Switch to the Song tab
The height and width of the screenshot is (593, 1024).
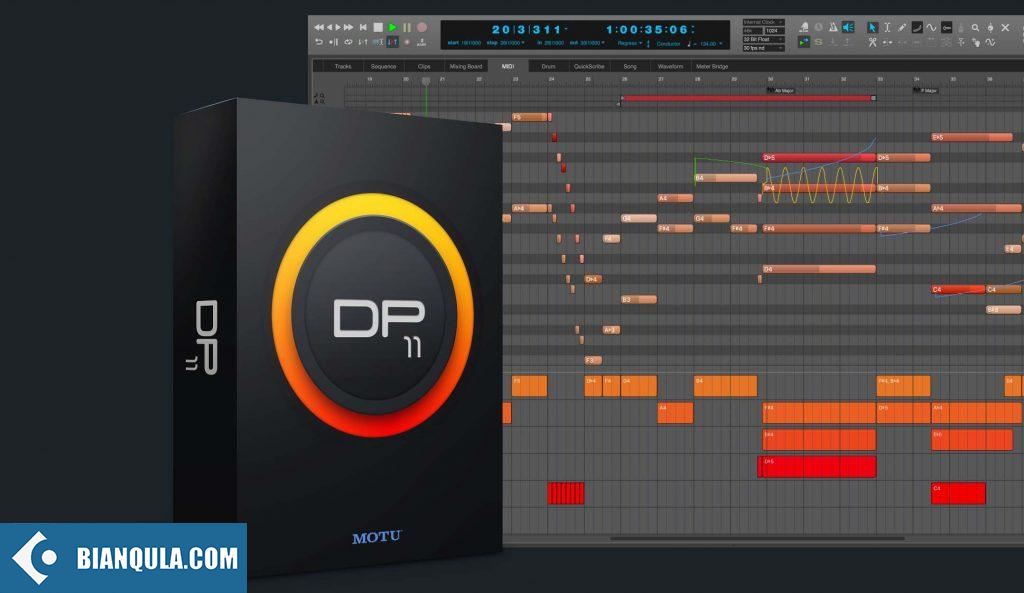[x=630, y=67]
